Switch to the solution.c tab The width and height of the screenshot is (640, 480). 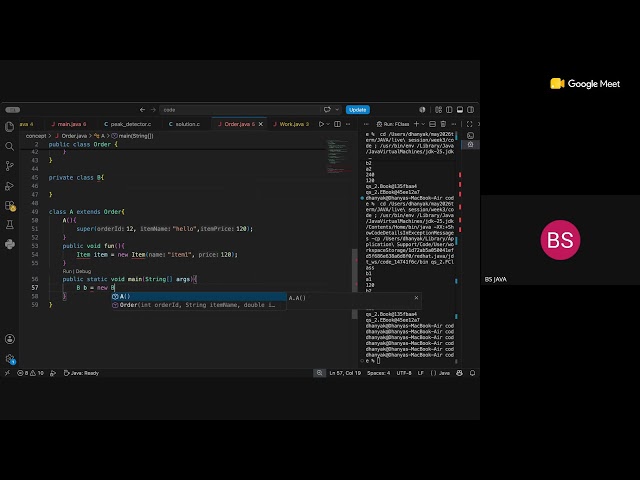[x=184, y=124]
